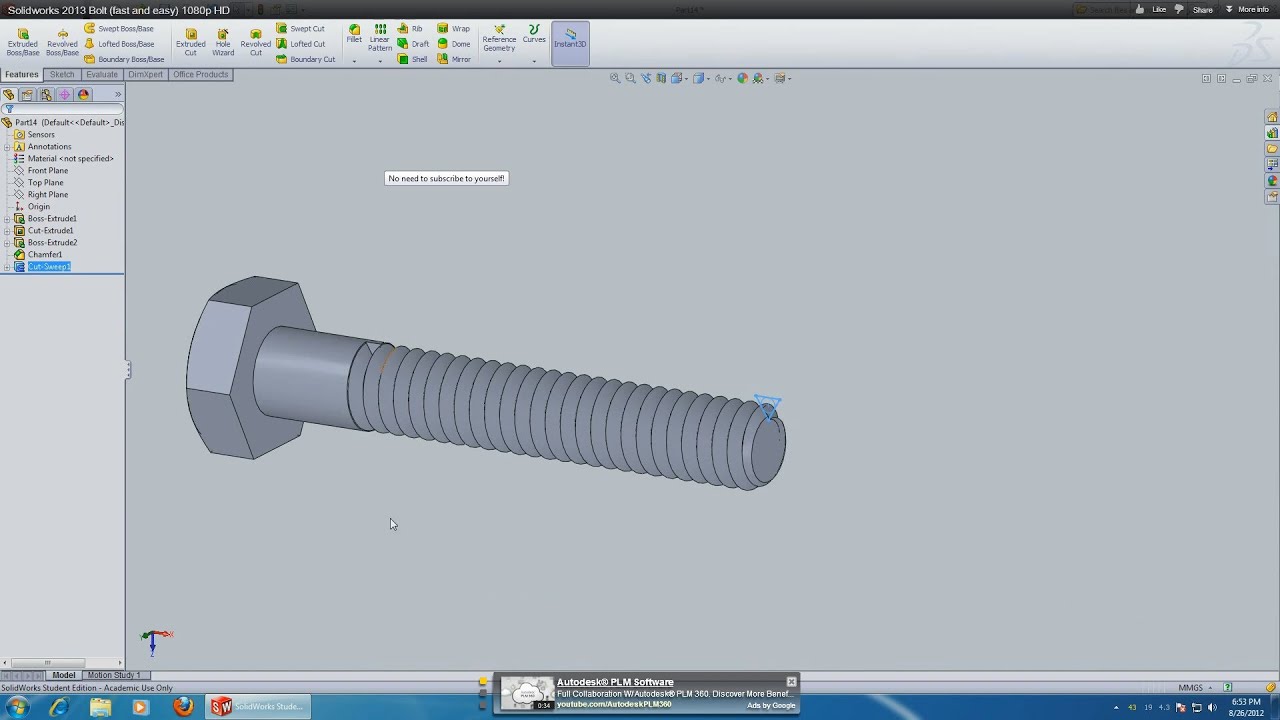Start the Linear Pattern tool
Image resolution: width=1280 pixels, height=720 pixels.
[x=380, y=38]
